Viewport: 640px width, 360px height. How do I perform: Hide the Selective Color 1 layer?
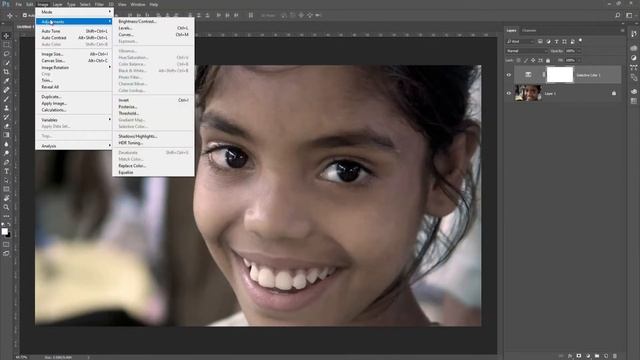click(x=509, y=75)
